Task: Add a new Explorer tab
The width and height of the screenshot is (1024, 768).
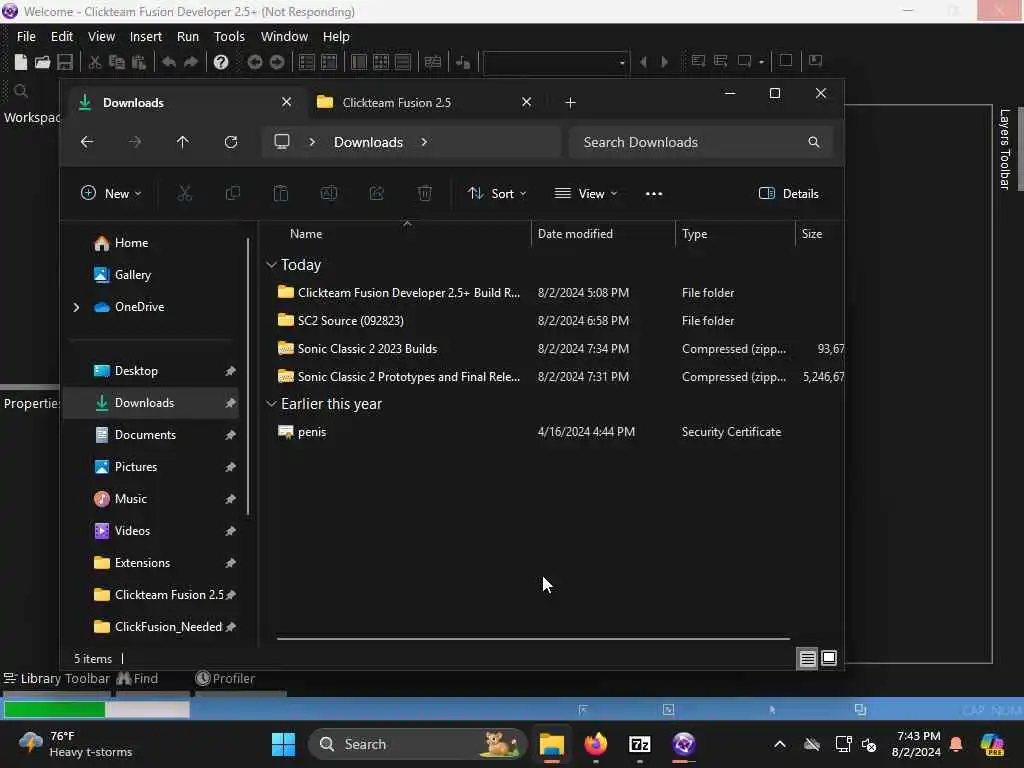Action: coord(570,103)
